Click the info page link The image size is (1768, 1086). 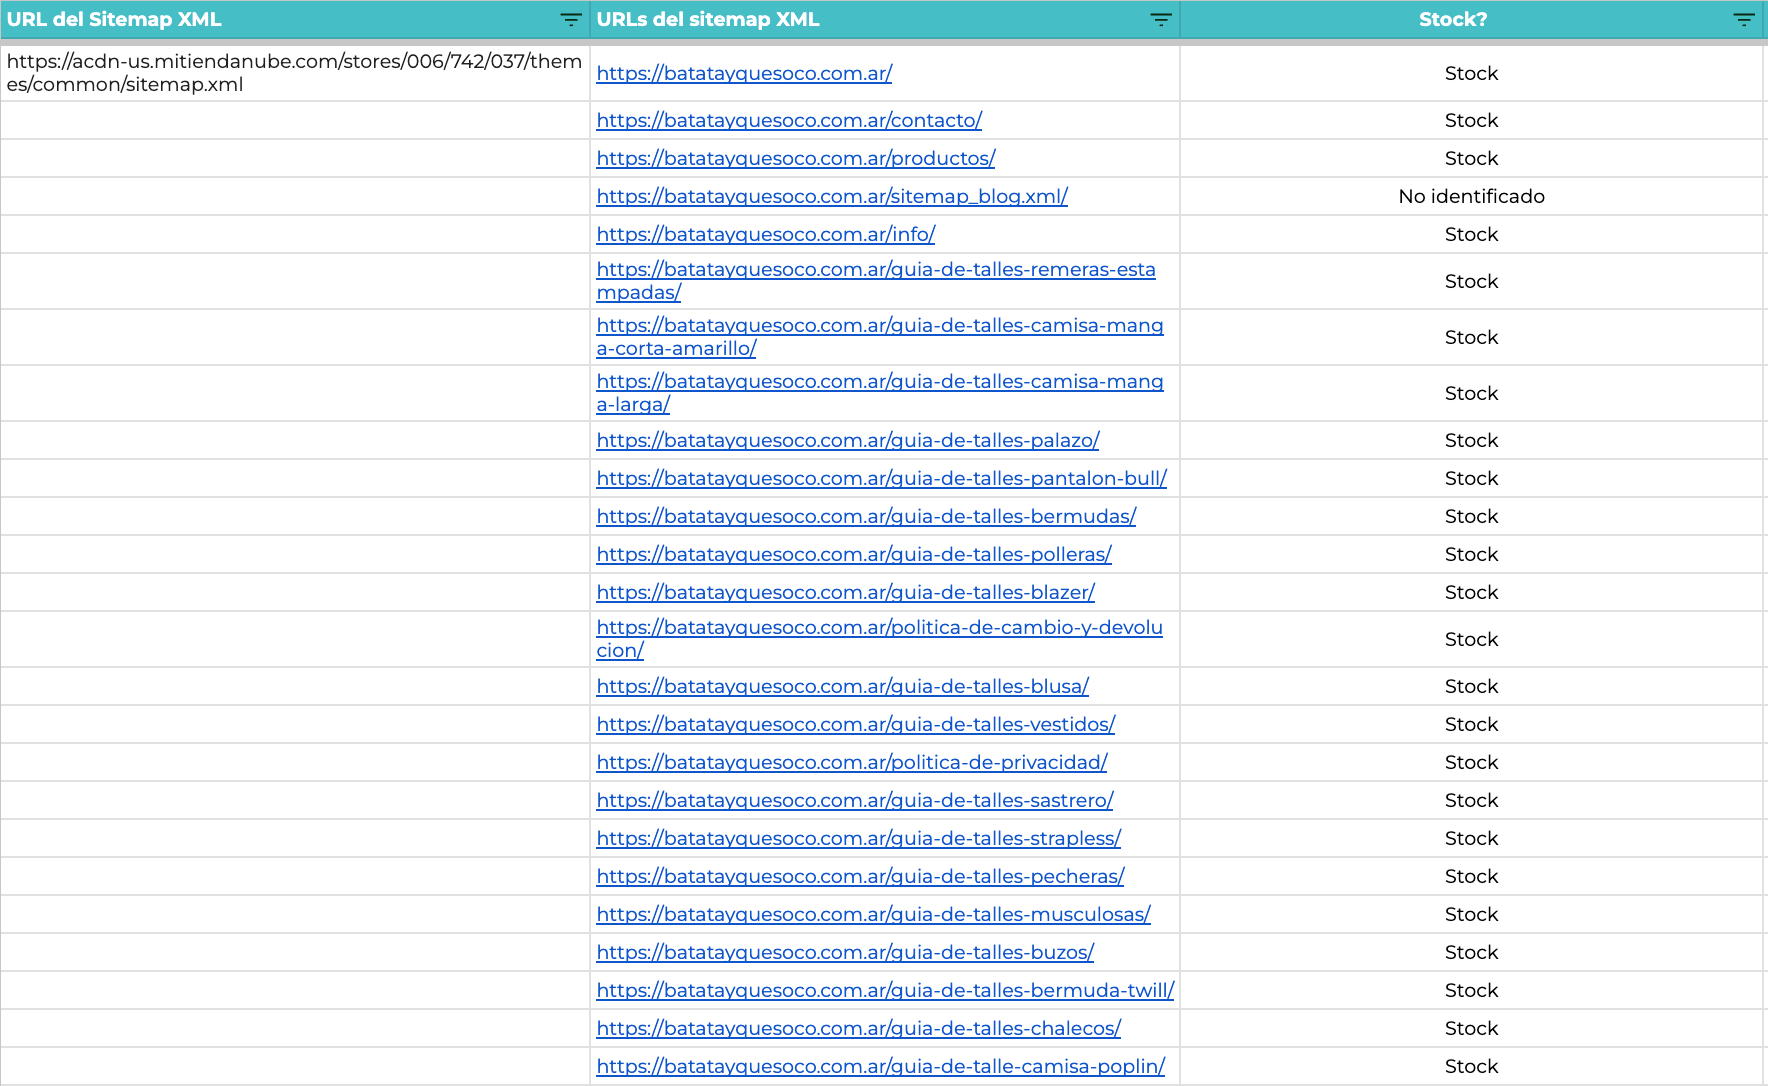(766, 234)
